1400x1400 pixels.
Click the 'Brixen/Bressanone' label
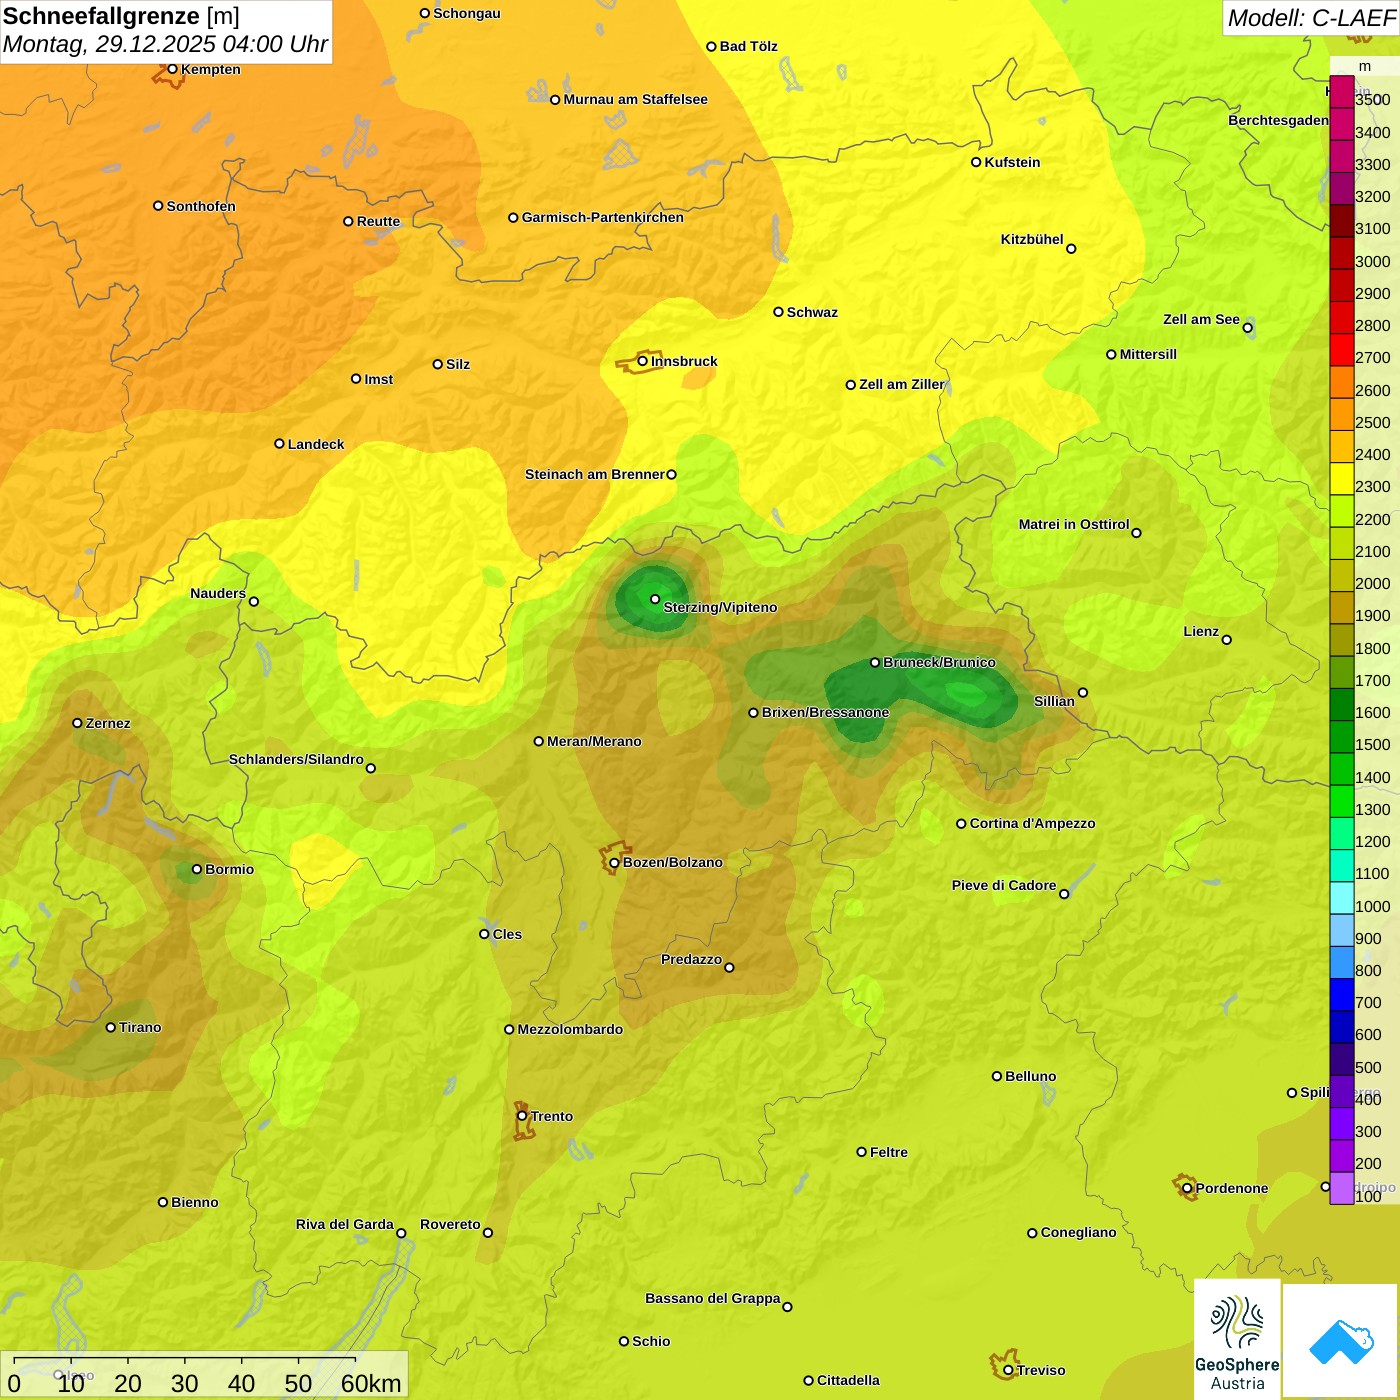pos(825,713)
